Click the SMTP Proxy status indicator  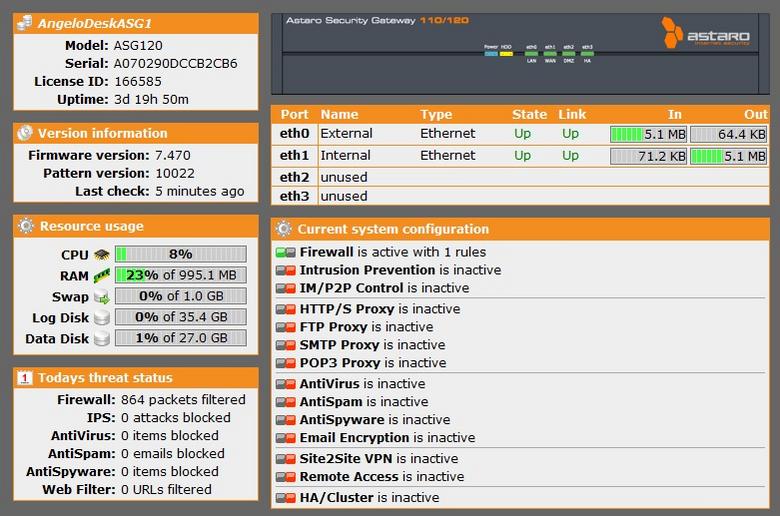click(x=286, y=345)
